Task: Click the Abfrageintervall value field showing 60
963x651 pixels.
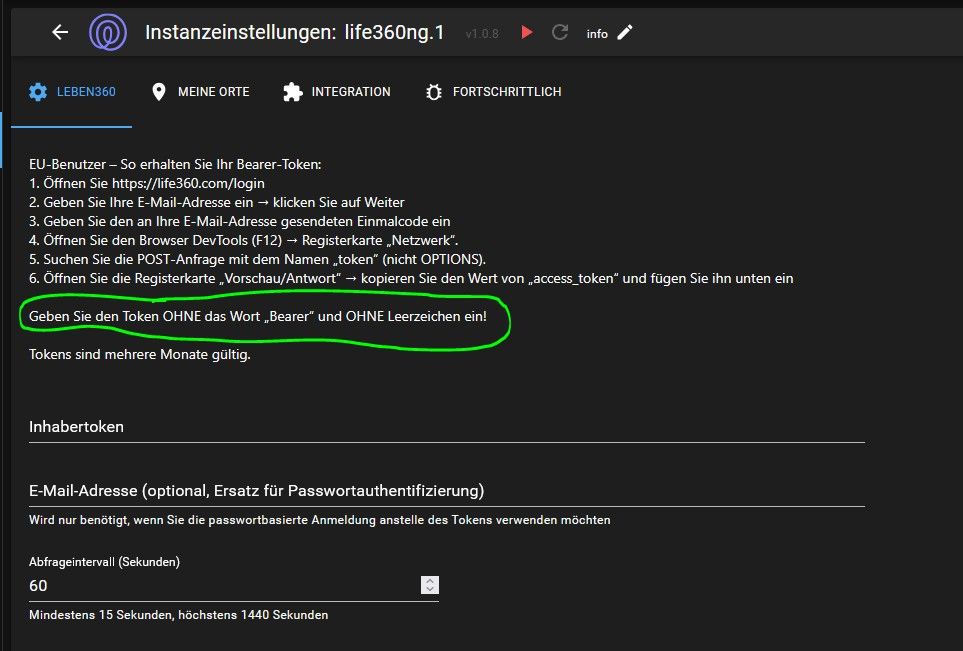Action: 224,586
